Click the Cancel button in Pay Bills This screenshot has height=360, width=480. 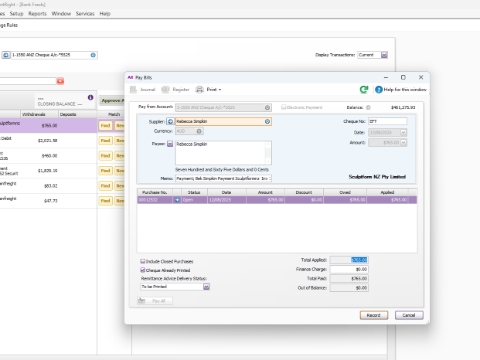pos(409,315)
